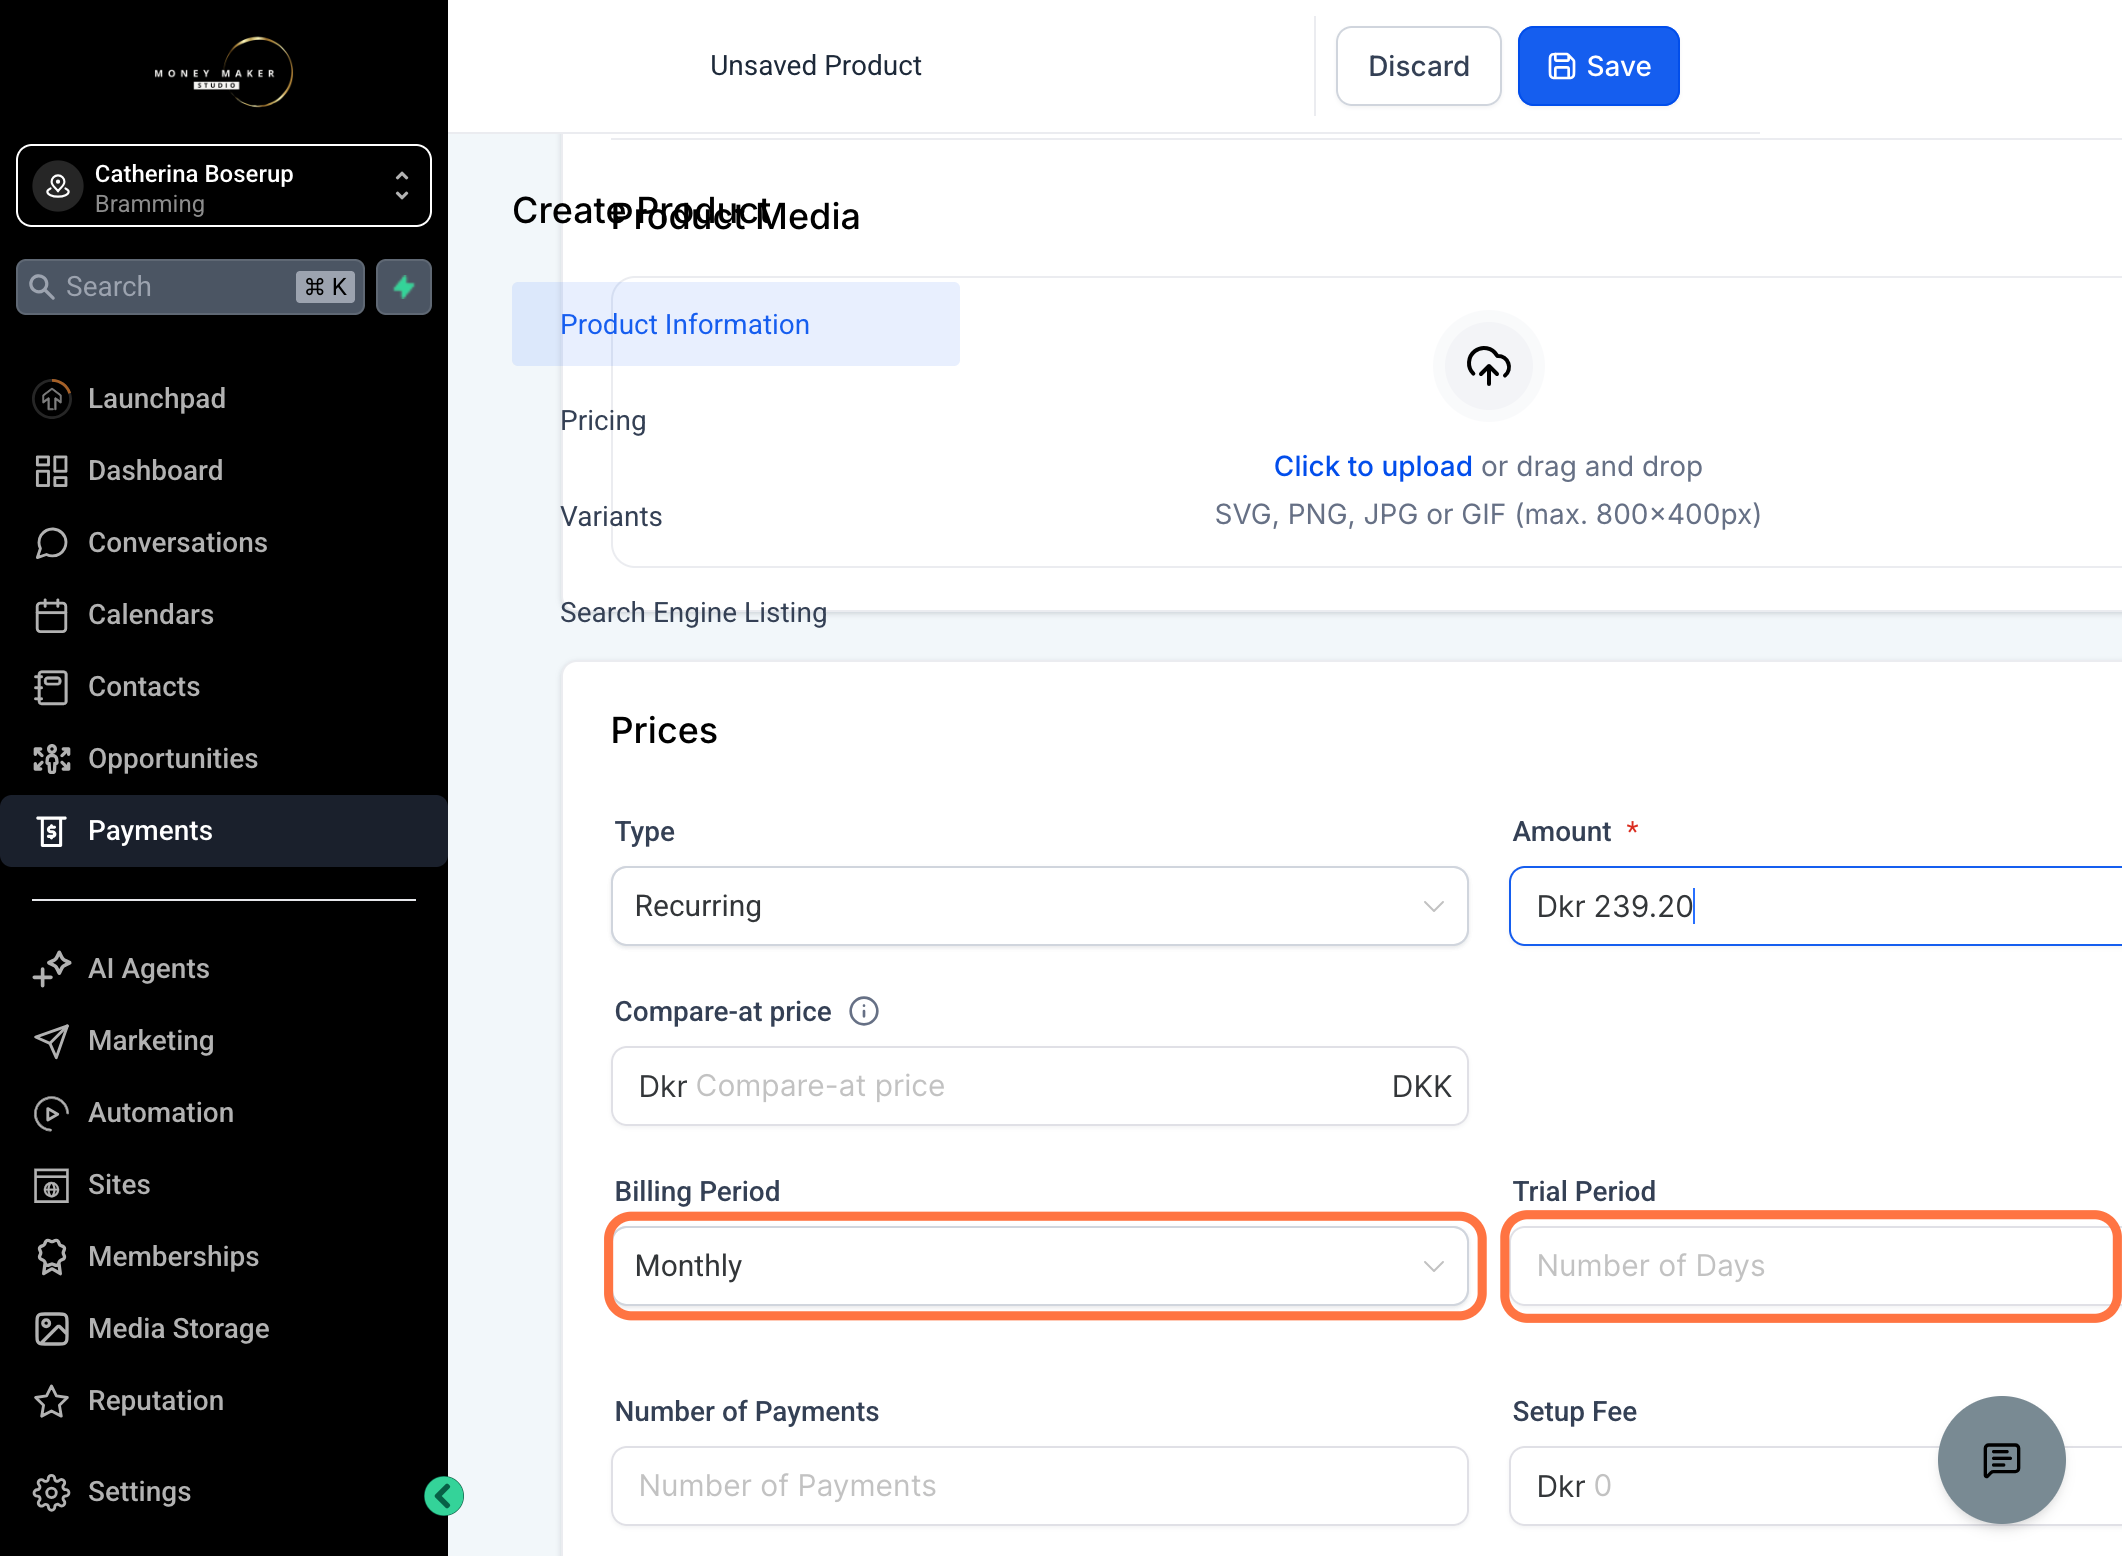
Task: Click the green lightning bolt quick-action icon
Action: click(x=404, y=287)
